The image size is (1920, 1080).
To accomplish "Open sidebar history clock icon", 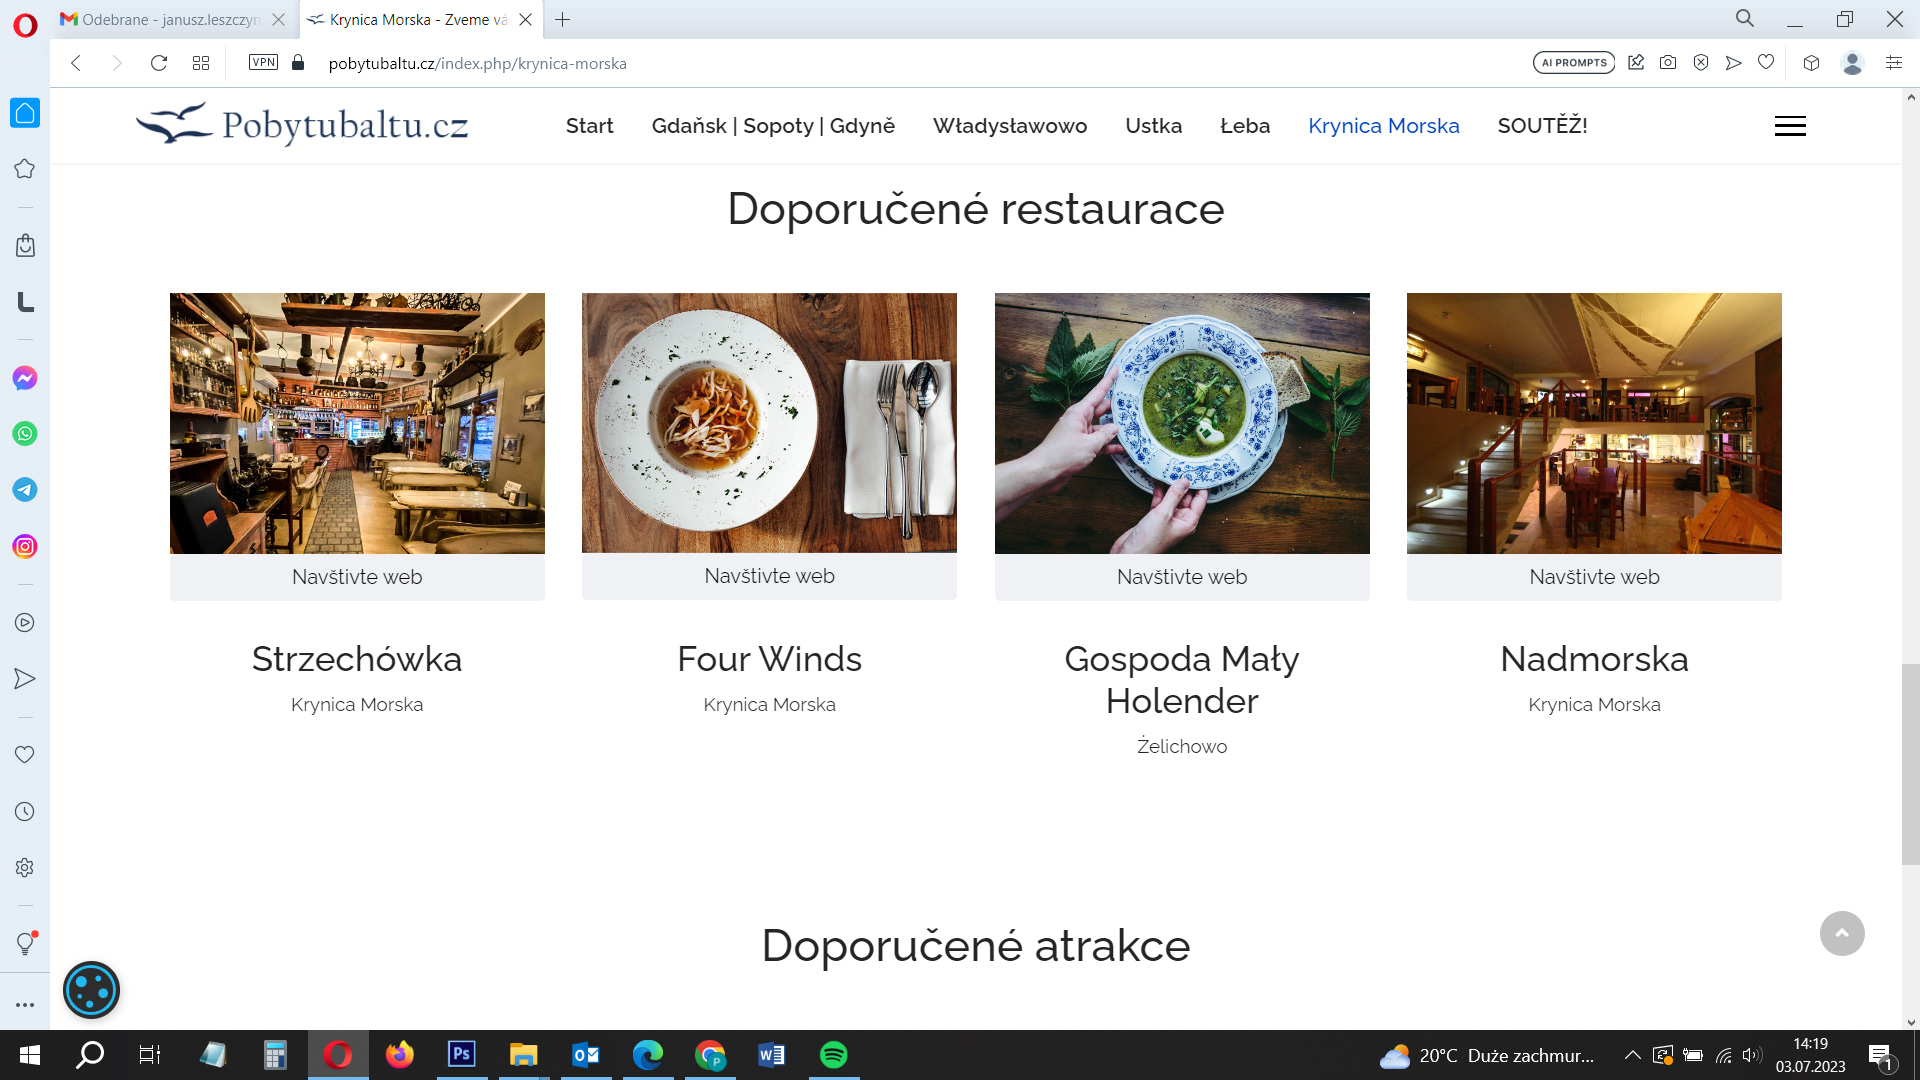I will pyautogui.click(x=25, y=811).
